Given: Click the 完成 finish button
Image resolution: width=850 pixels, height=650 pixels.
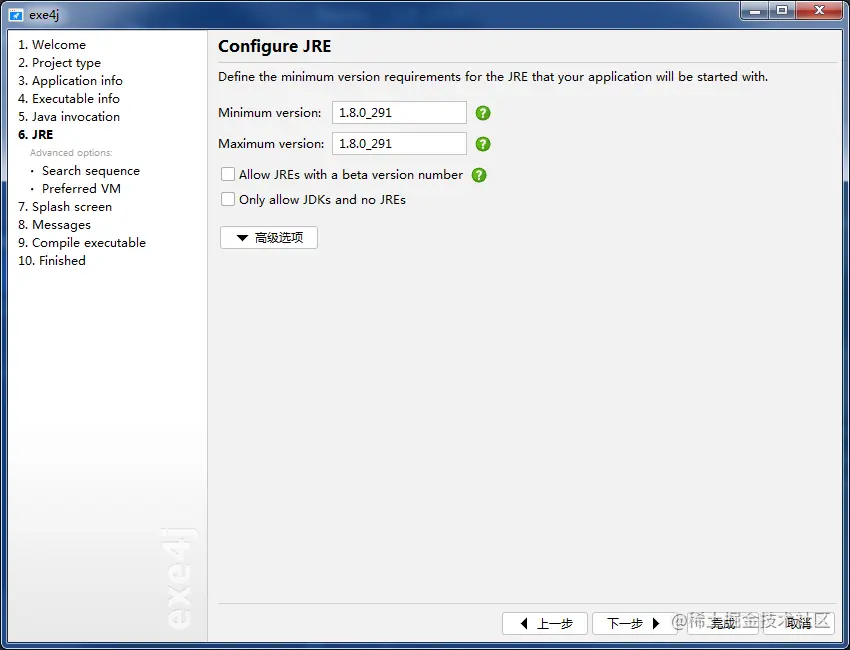Looking at the screenshot, I should click(723, 623).
